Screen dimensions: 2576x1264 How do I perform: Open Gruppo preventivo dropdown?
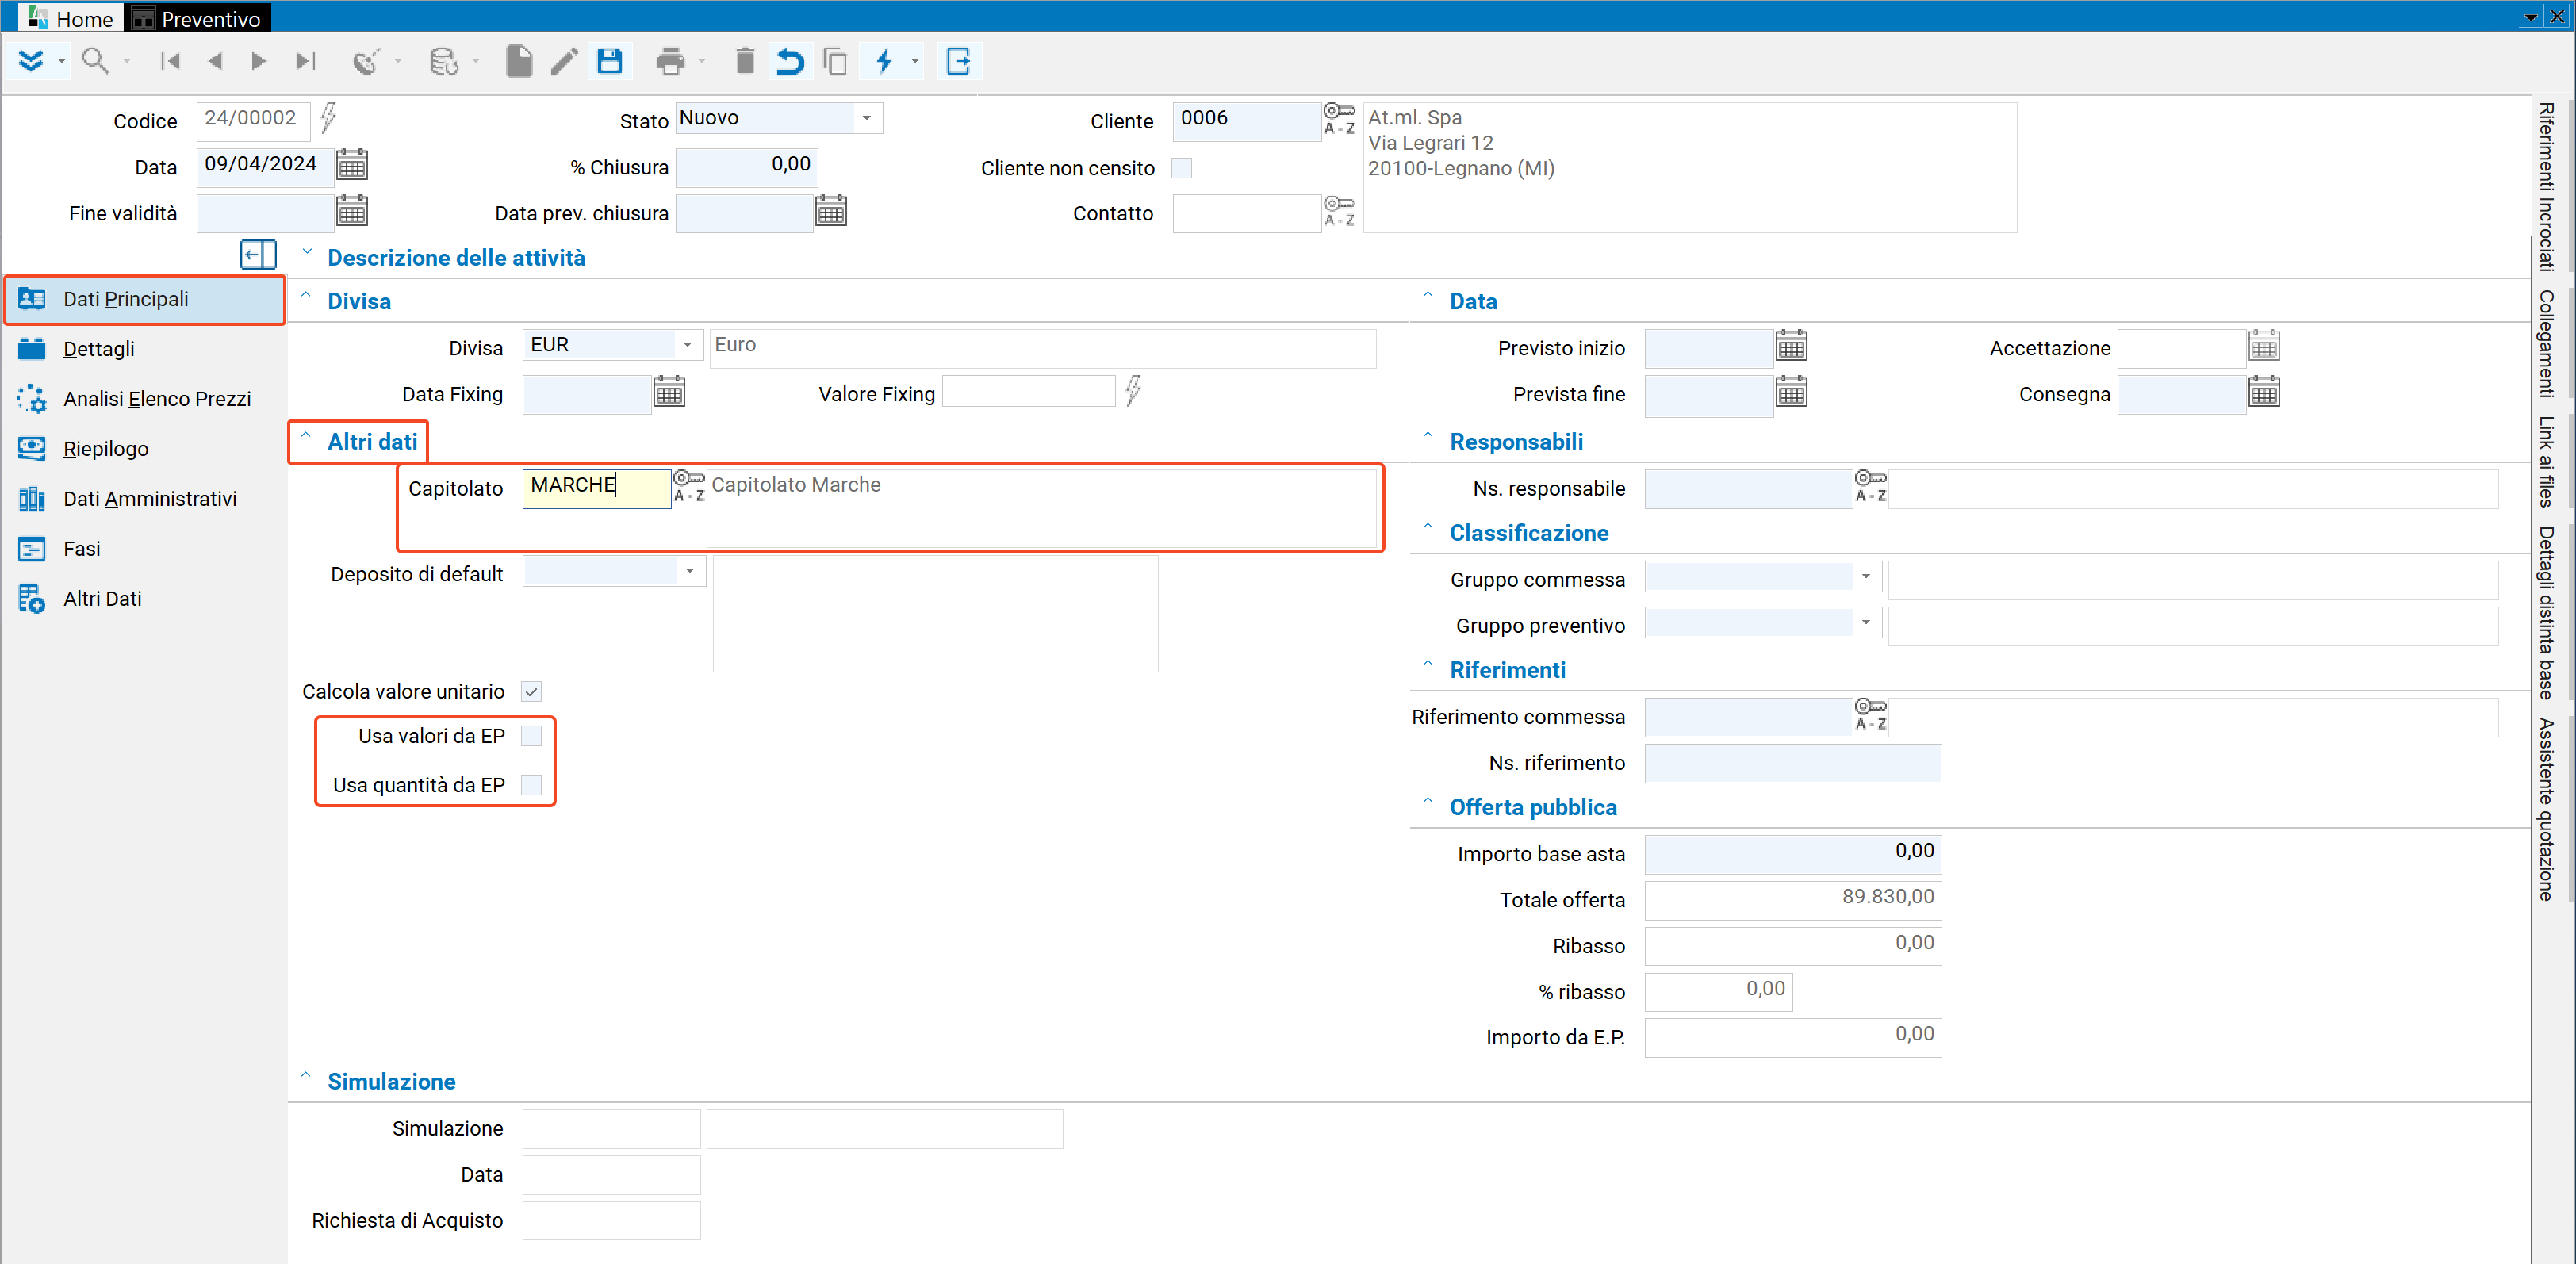[x=1865, y=623]
